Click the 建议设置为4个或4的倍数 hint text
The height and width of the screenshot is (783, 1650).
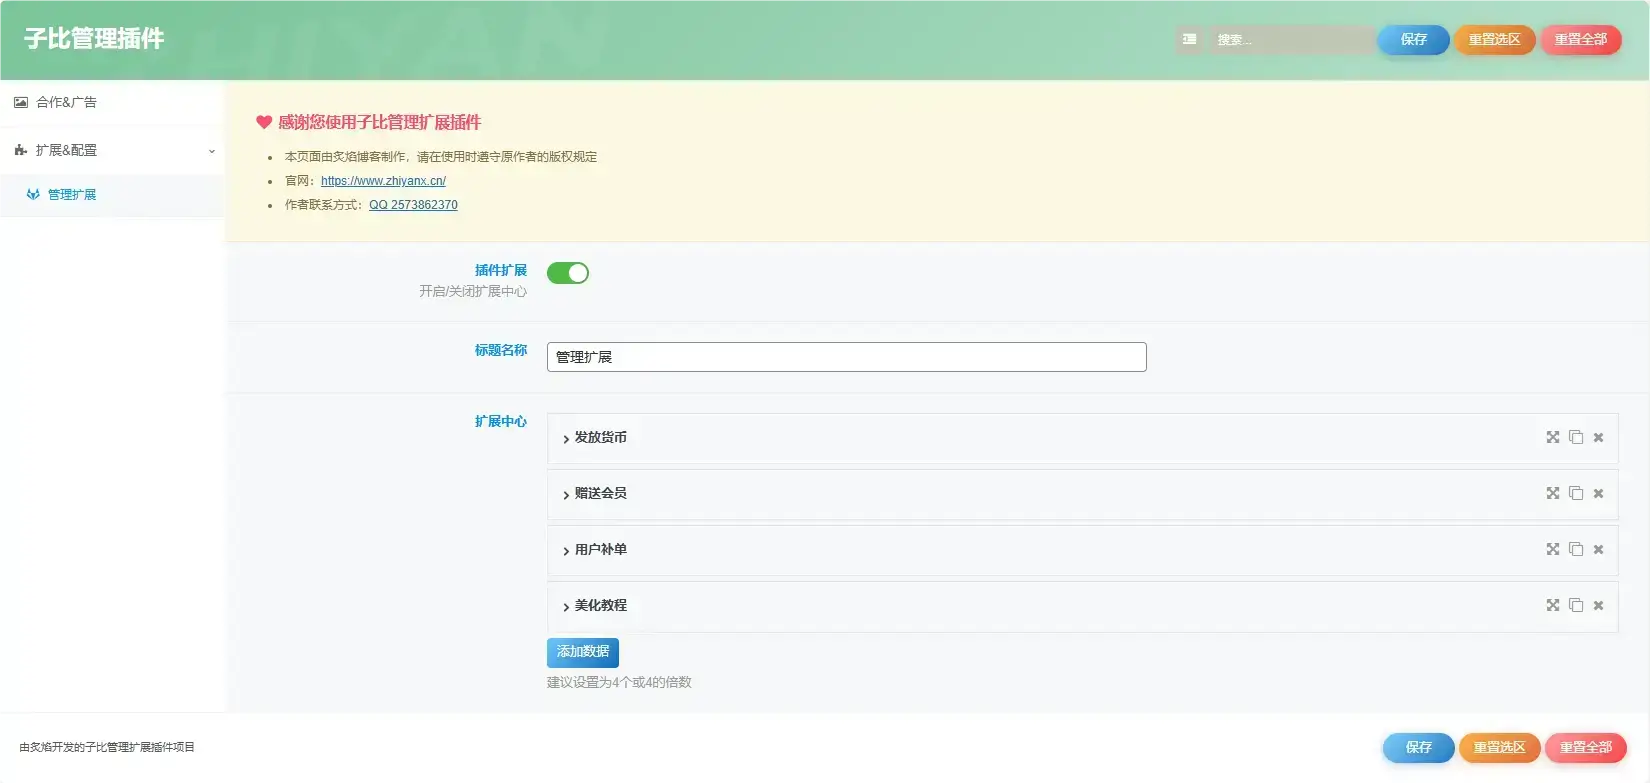619,682
